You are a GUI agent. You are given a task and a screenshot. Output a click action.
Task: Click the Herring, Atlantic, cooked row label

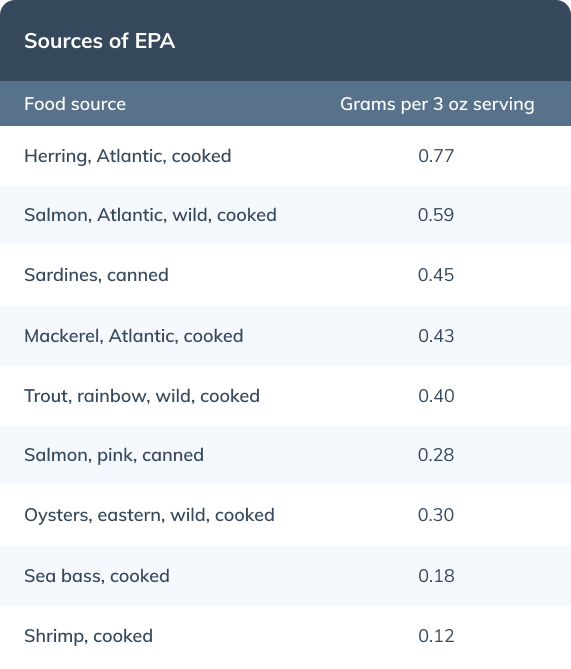[128, 156]
